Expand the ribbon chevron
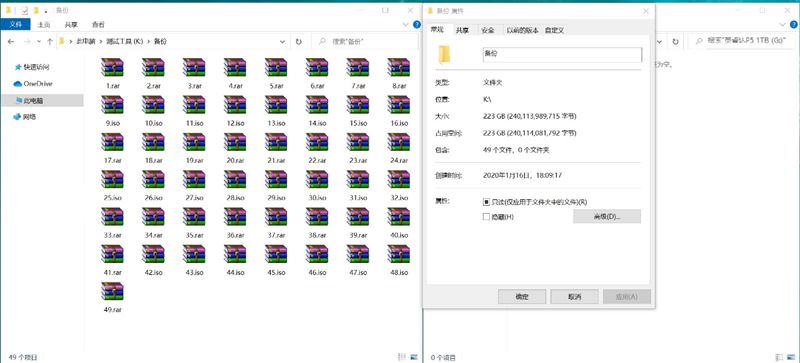800x363 pixels. click(x=406, y=25)
